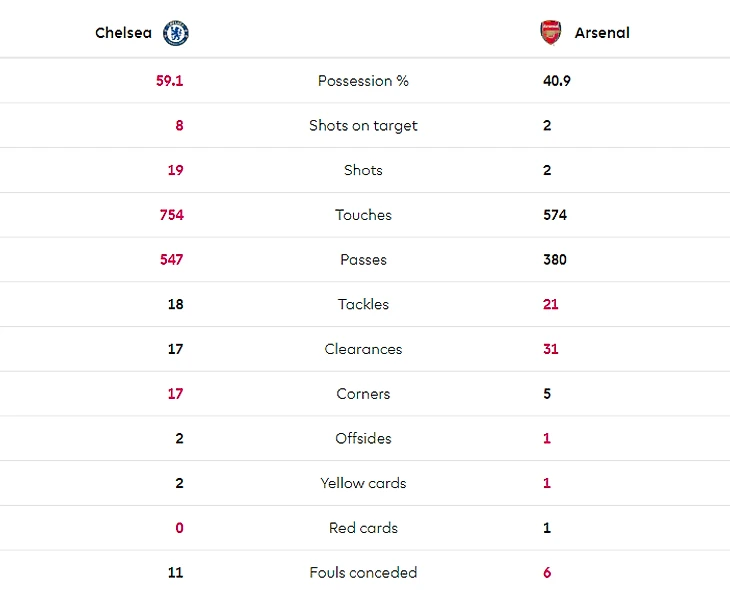730x590 pixels.
Task: Click the Chelsea club crest icon
Action: [x=176, y=33]
